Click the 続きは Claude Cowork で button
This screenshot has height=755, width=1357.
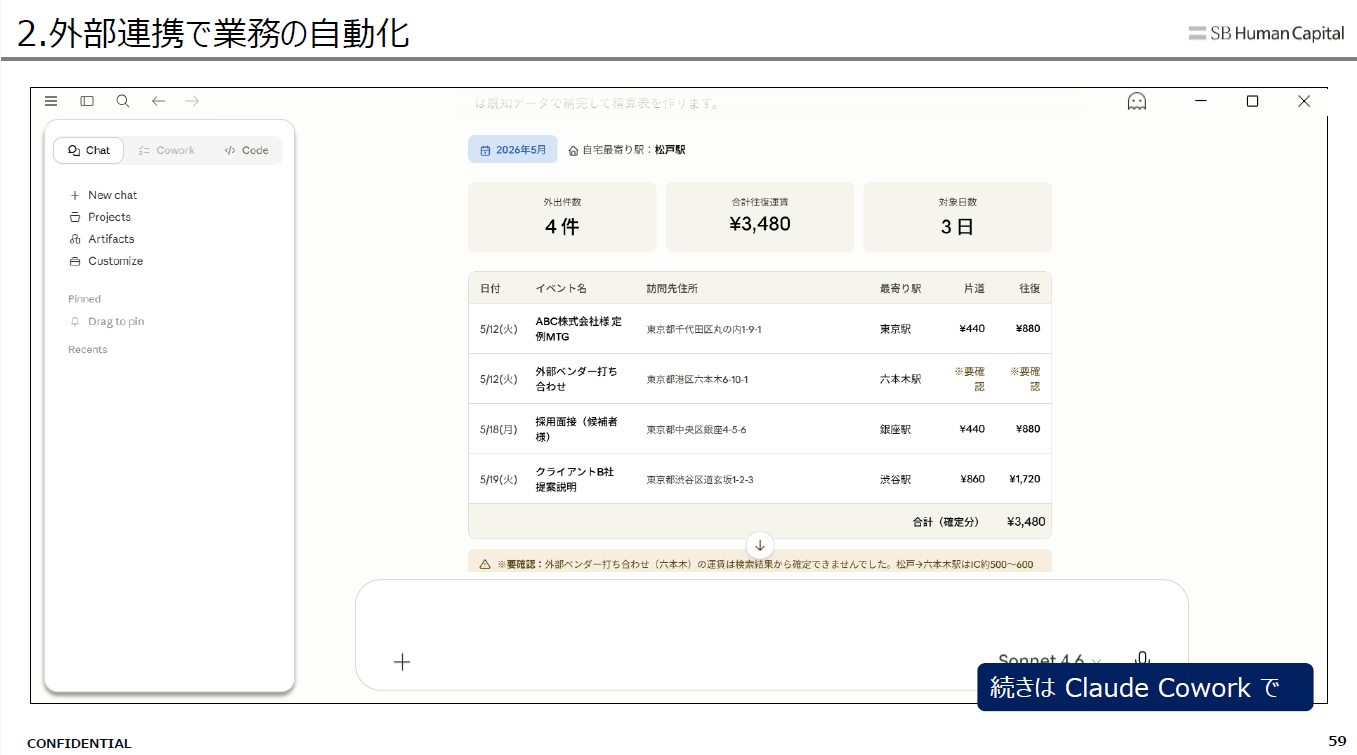coord(1145,687)
